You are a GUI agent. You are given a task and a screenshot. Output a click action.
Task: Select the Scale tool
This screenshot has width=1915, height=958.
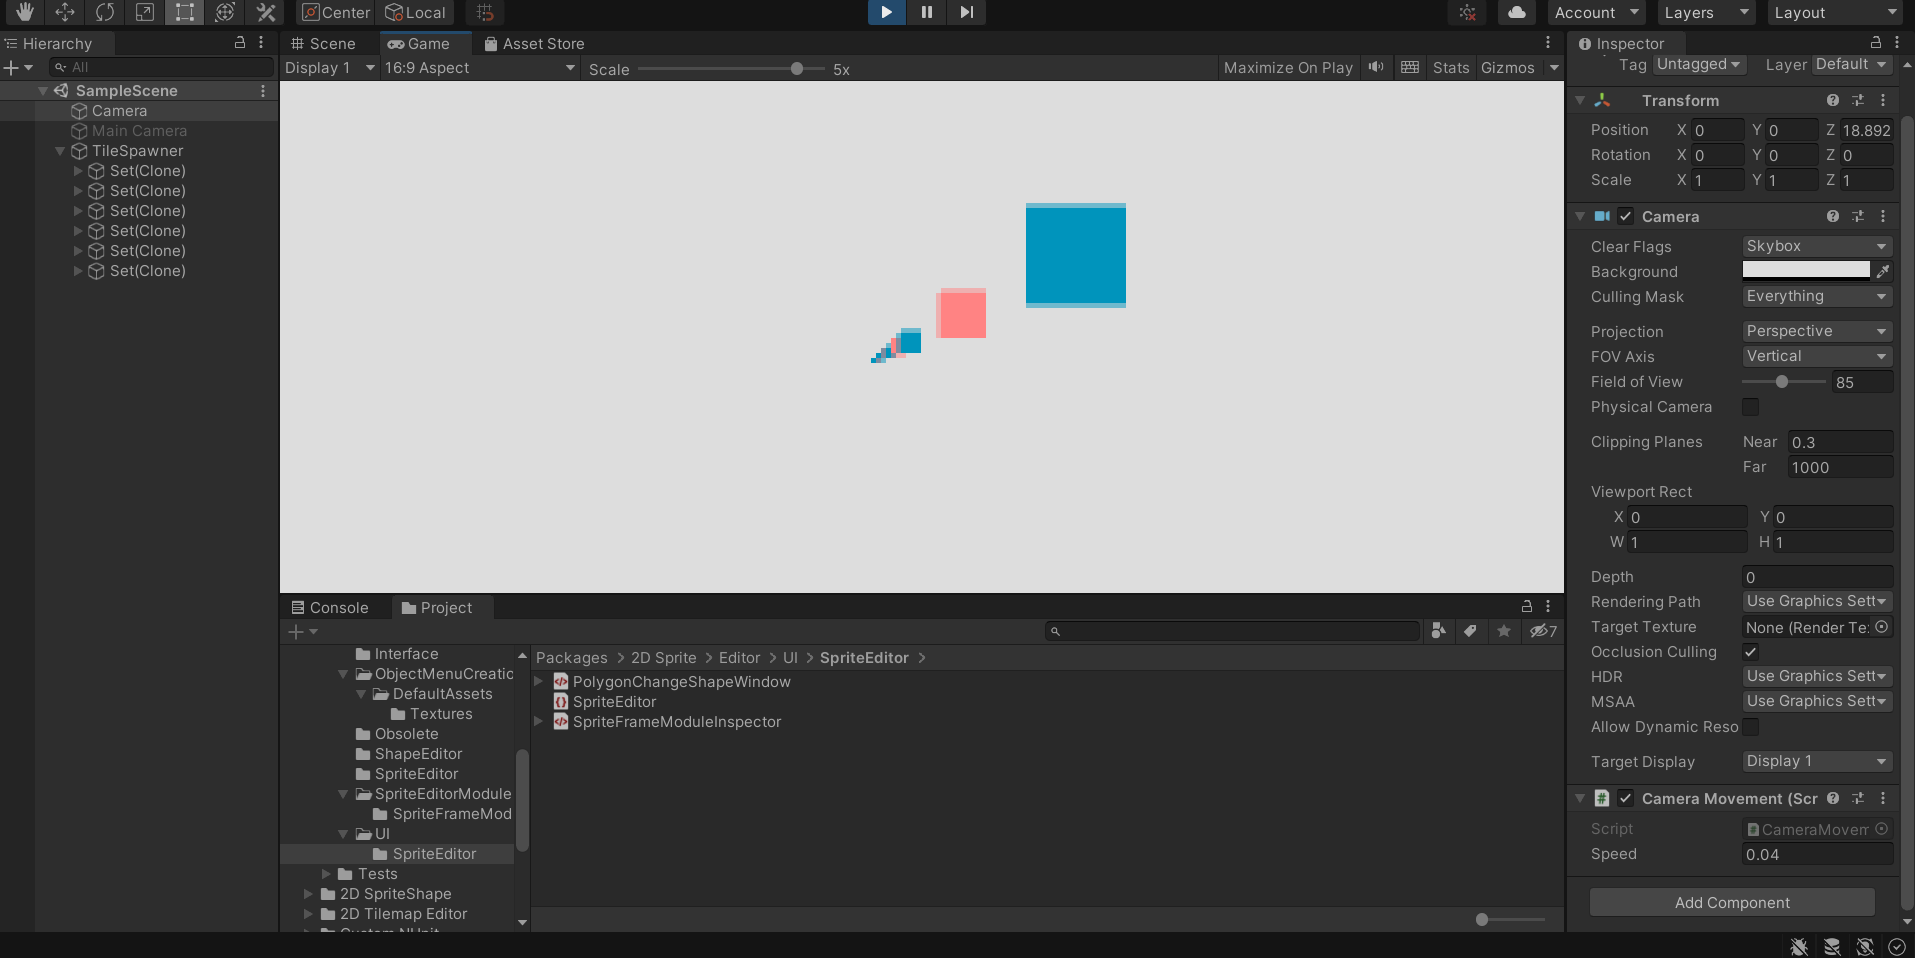coord(145,13)
